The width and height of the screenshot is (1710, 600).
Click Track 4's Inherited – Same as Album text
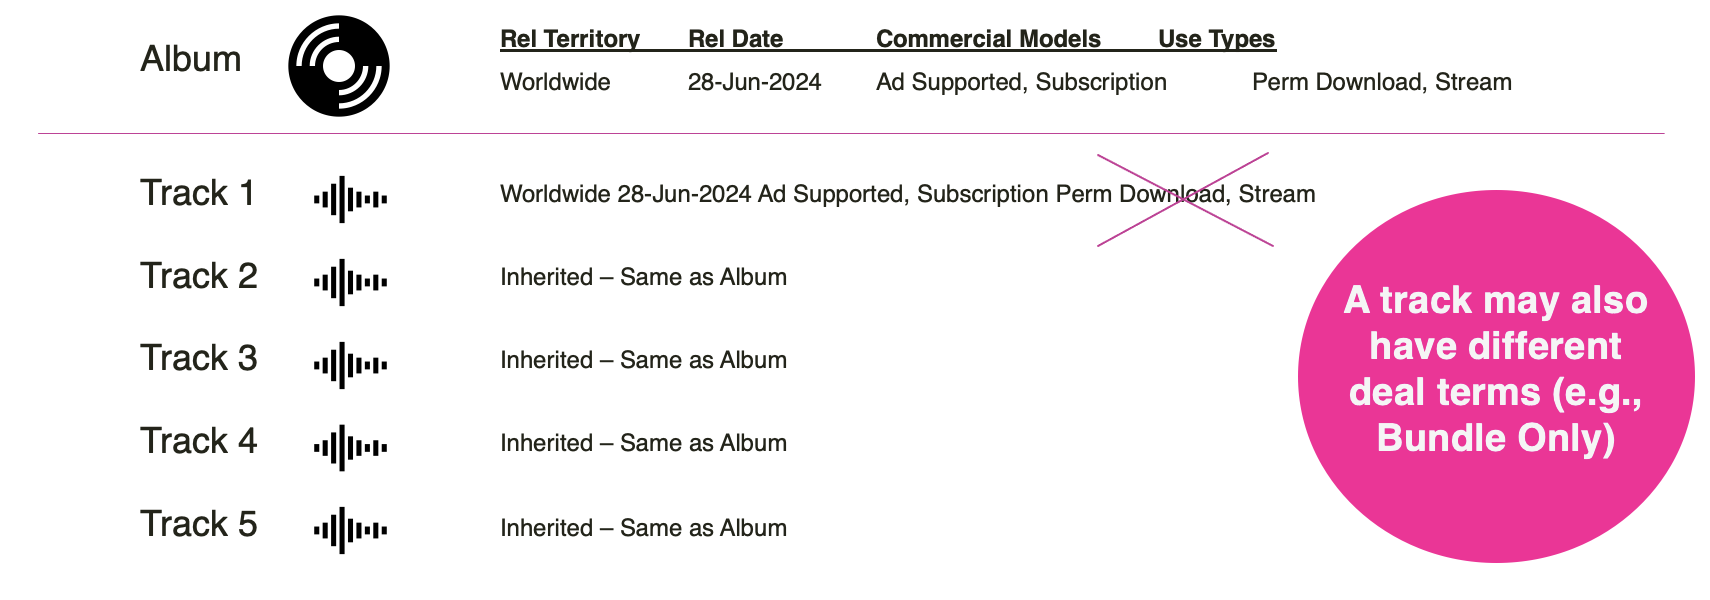click(643, 443)
